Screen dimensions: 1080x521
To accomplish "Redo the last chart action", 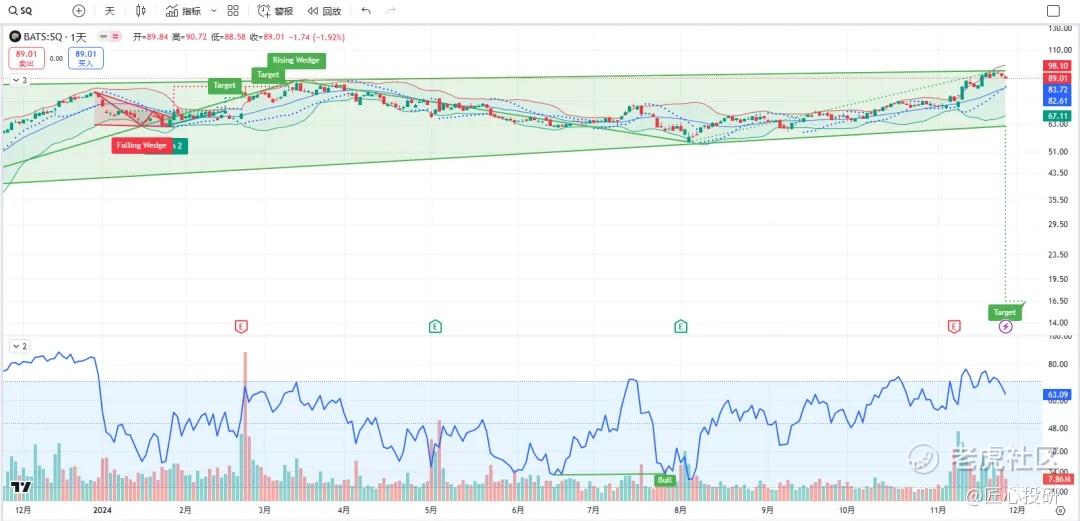I will (x=391, y=11).
